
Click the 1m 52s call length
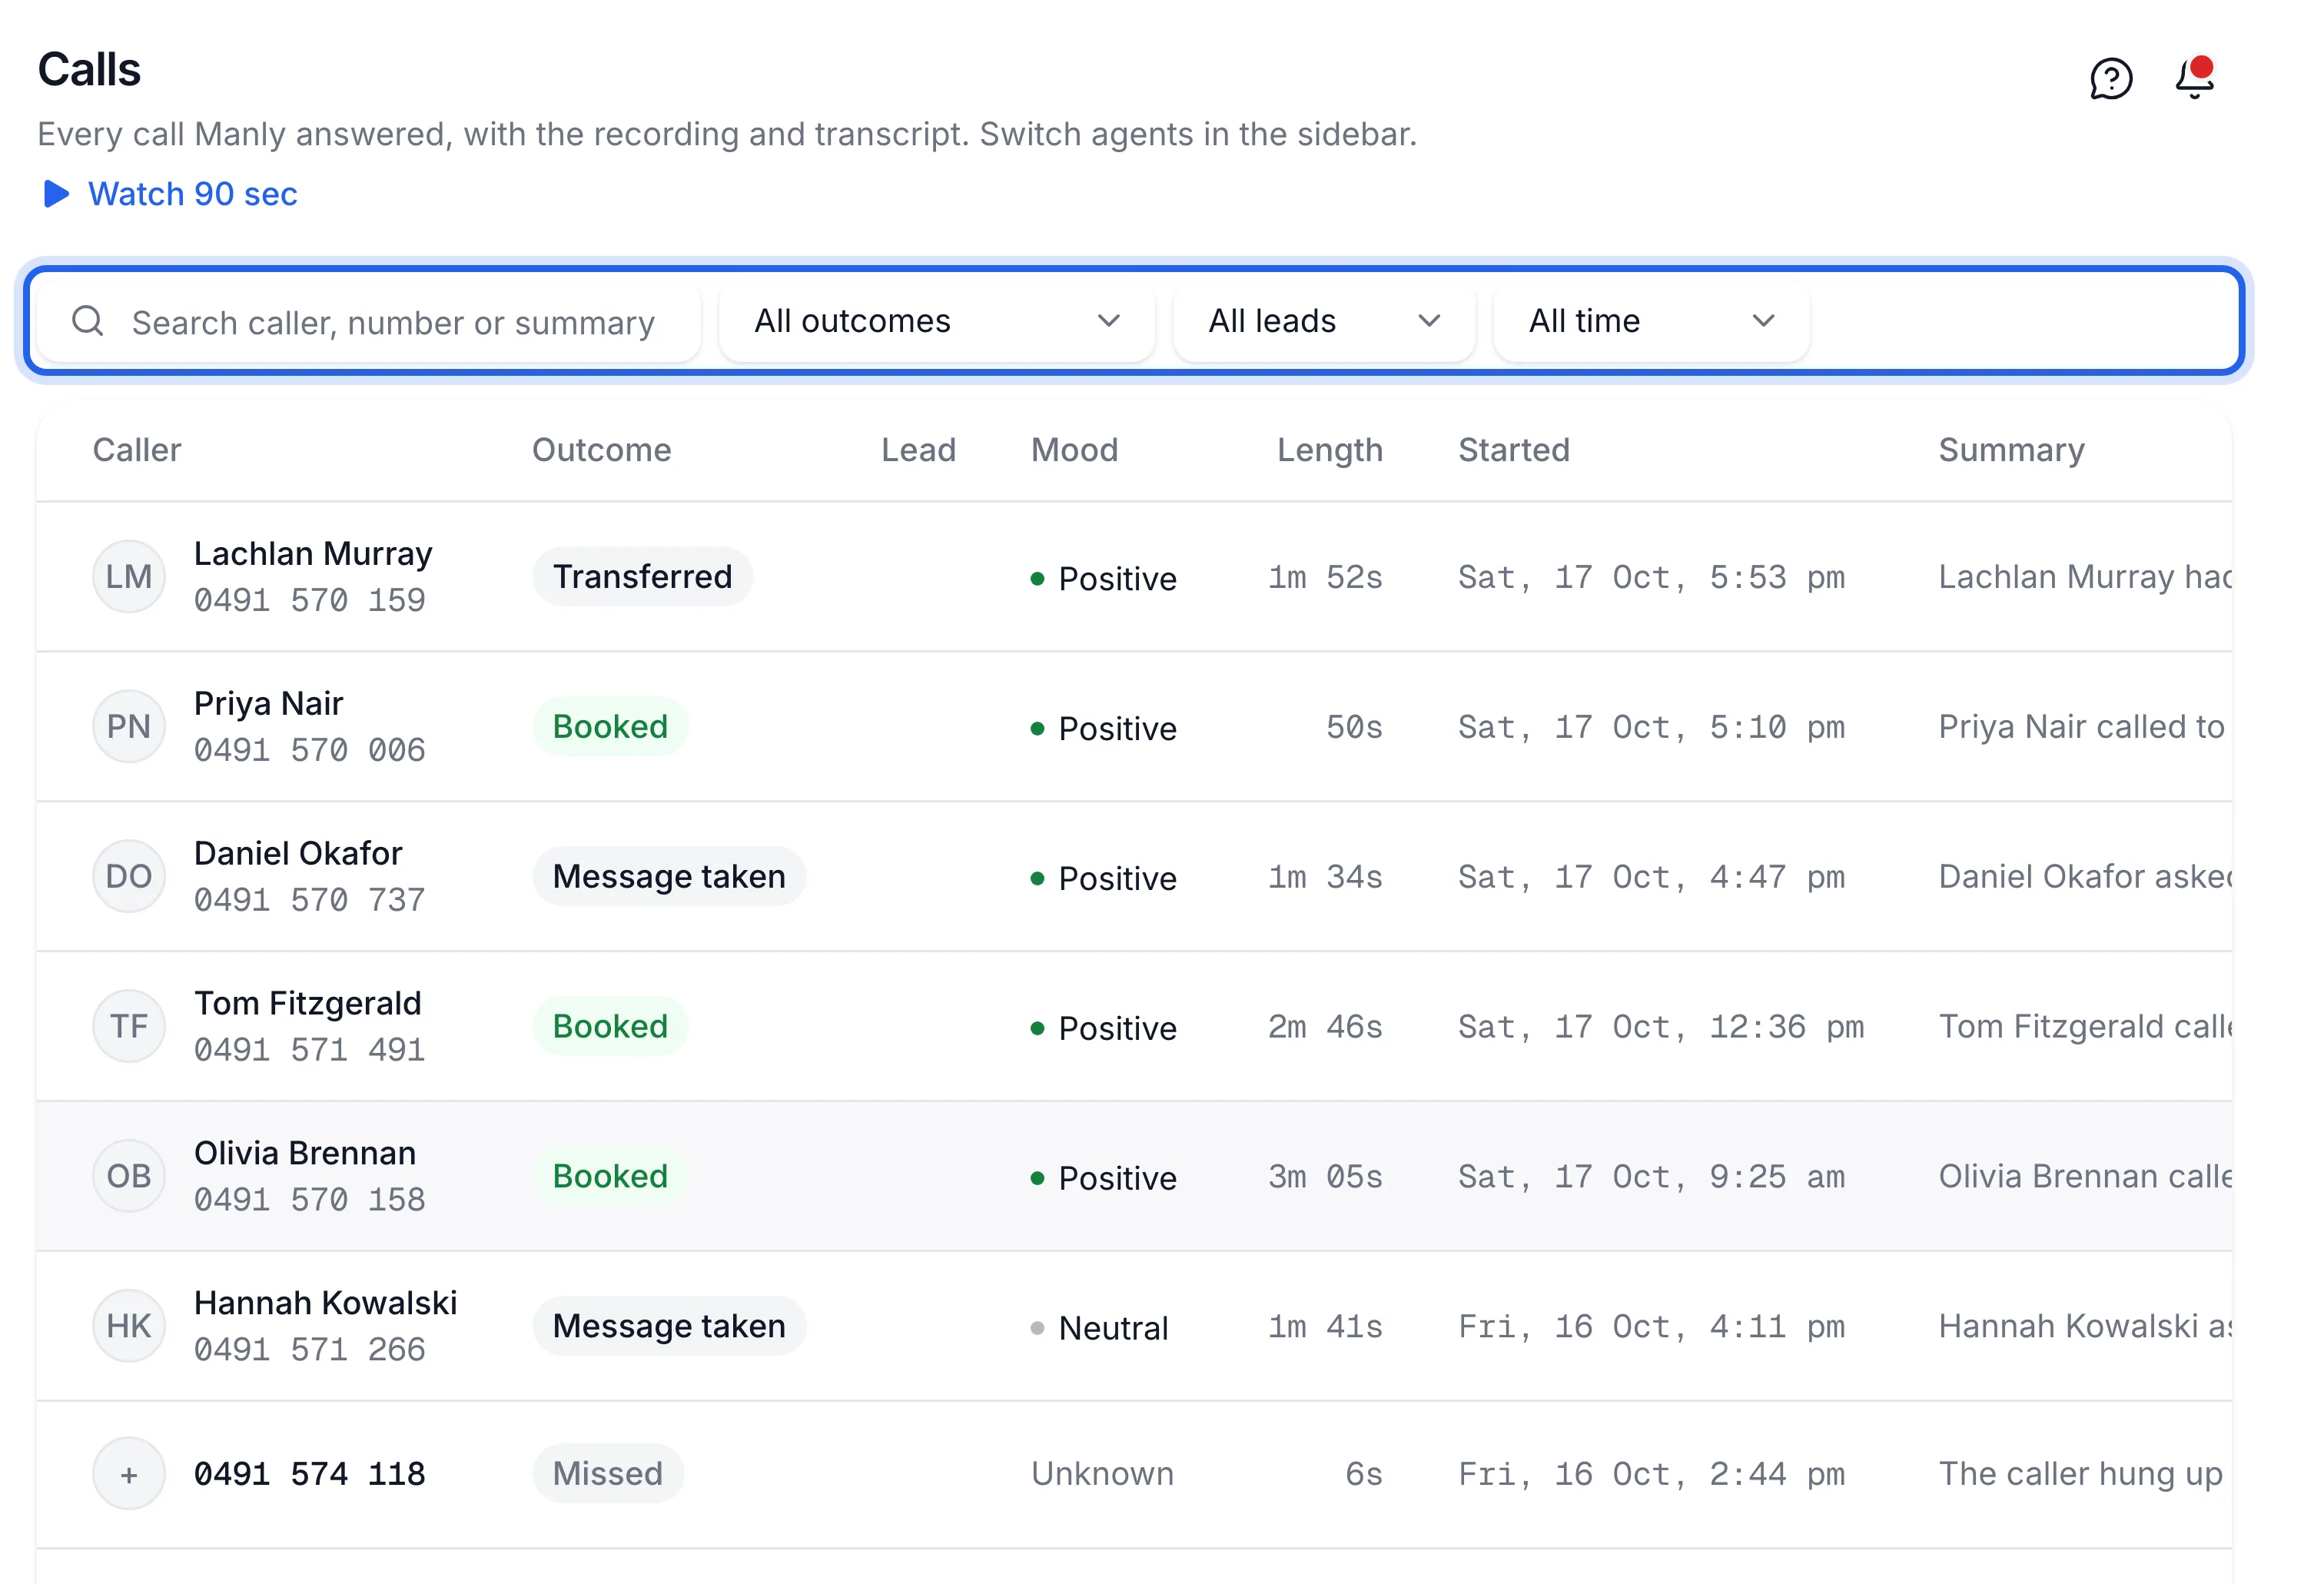coord(1326,577)
